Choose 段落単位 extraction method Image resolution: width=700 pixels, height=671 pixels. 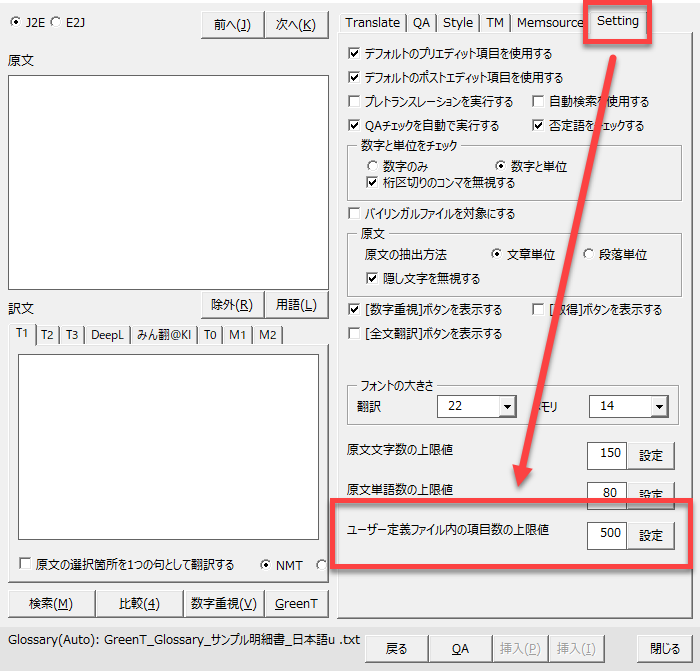click(x=589, y=255)
